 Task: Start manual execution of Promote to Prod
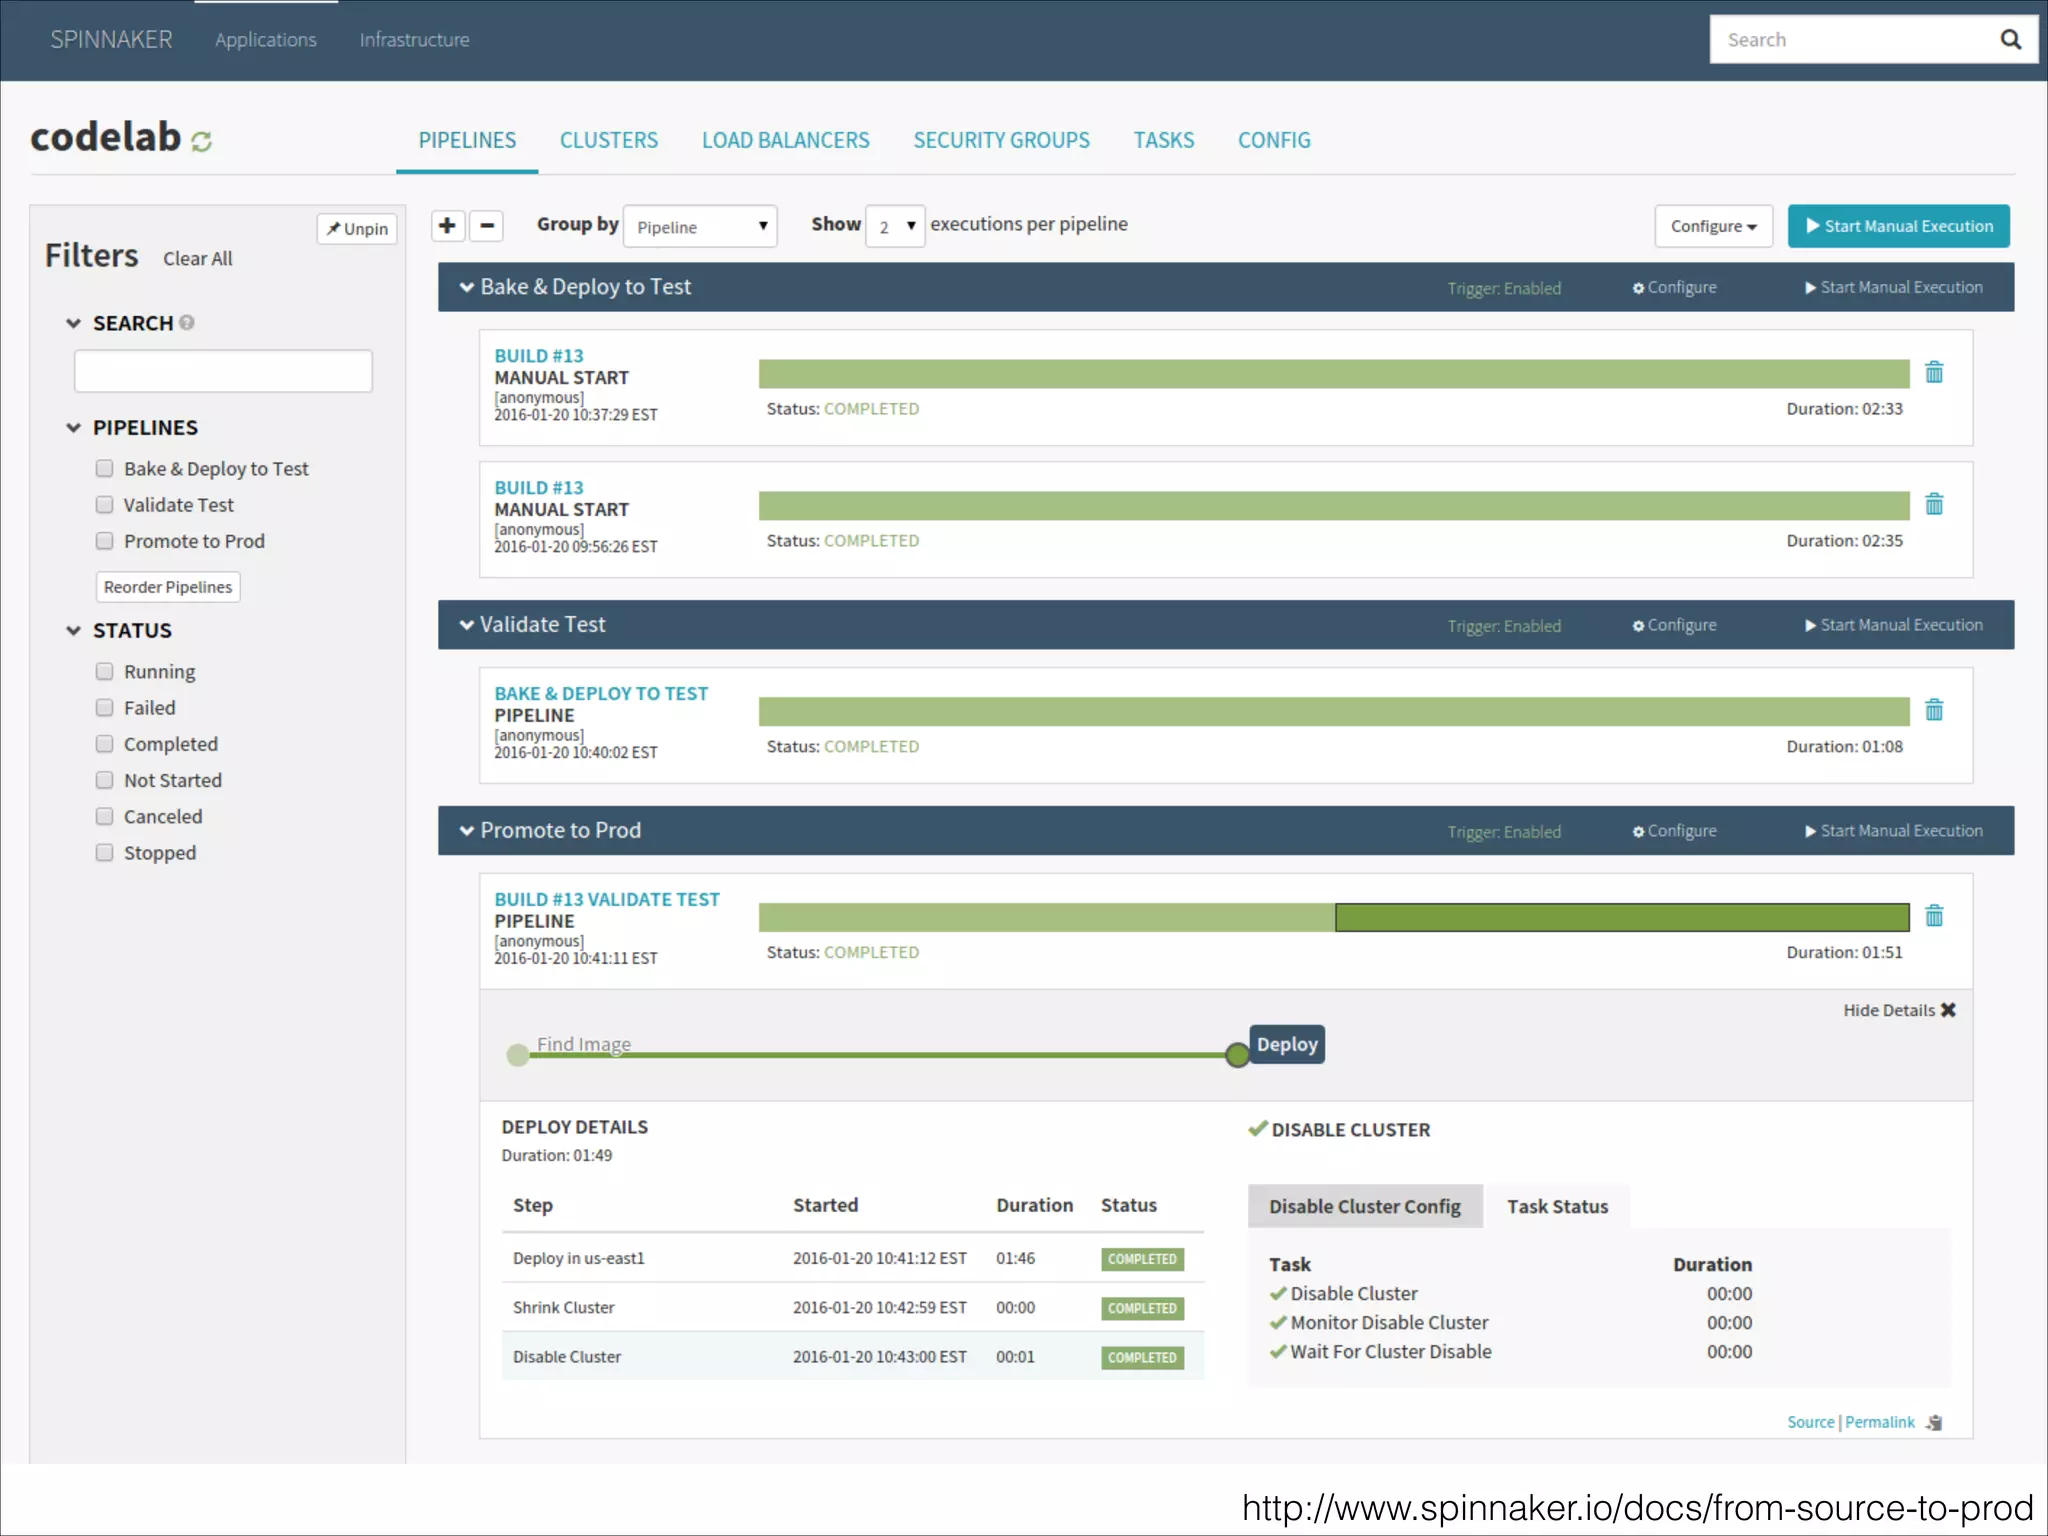pyautogui.click(x=1893, y=831)
